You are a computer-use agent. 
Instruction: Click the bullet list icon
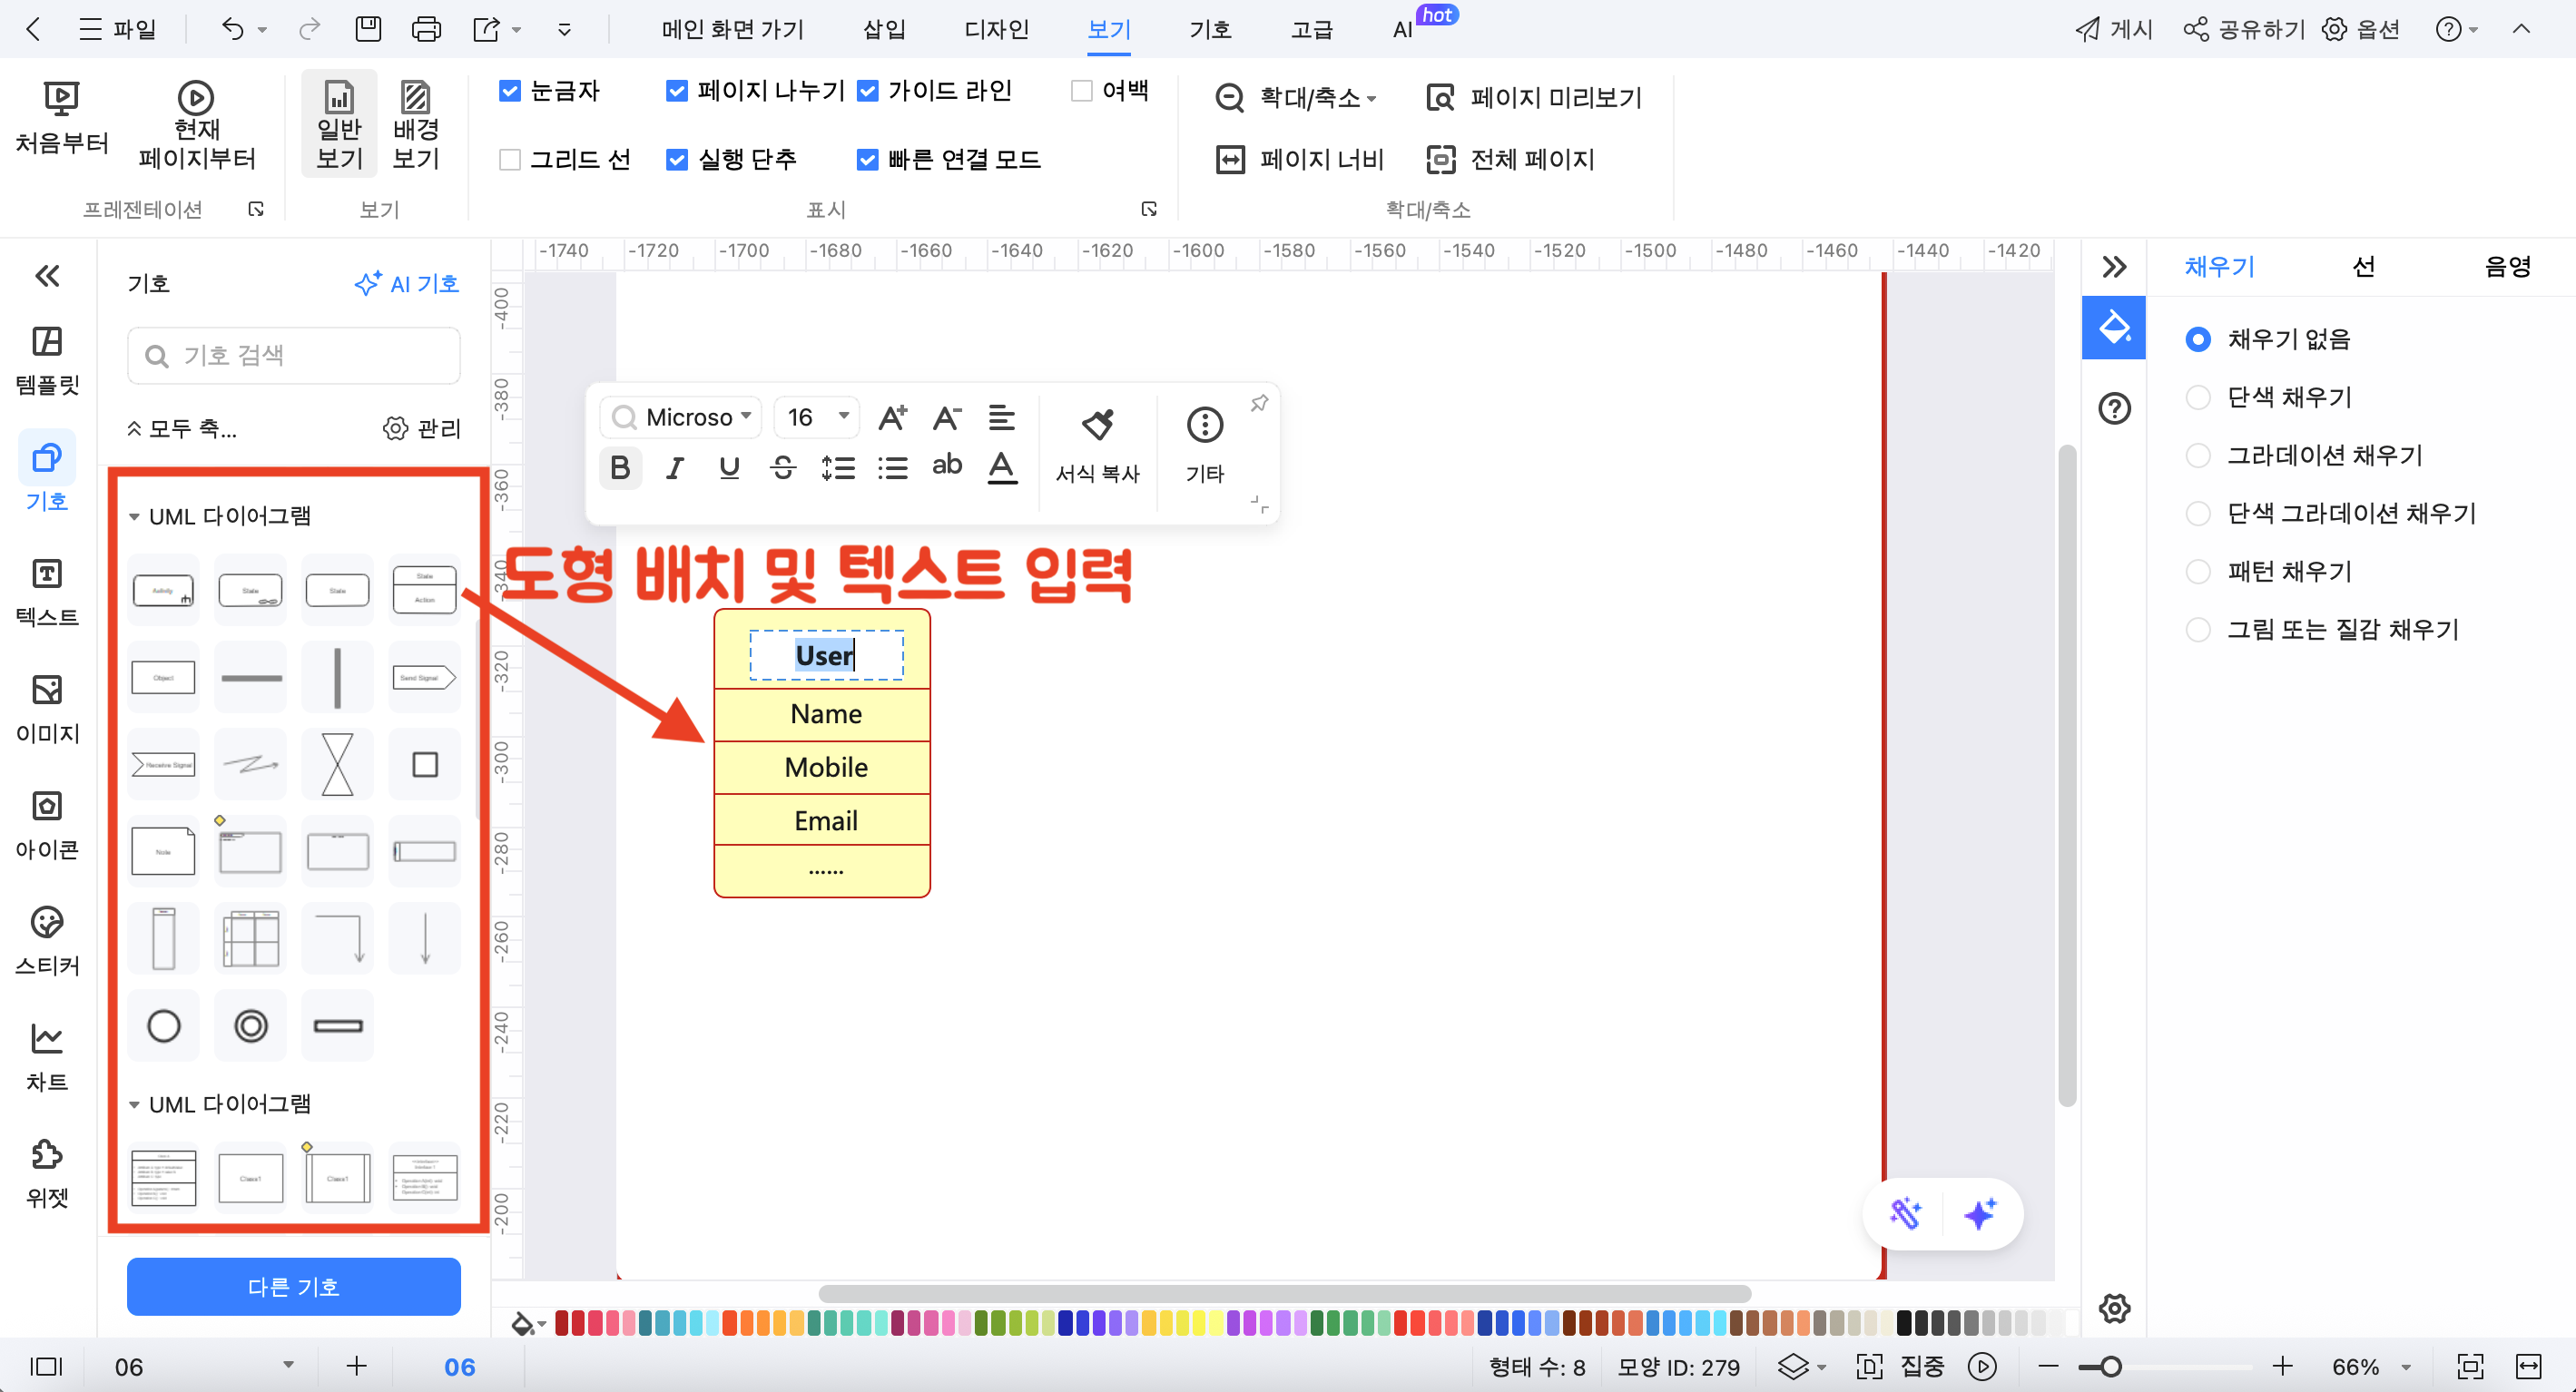[892, 467]
